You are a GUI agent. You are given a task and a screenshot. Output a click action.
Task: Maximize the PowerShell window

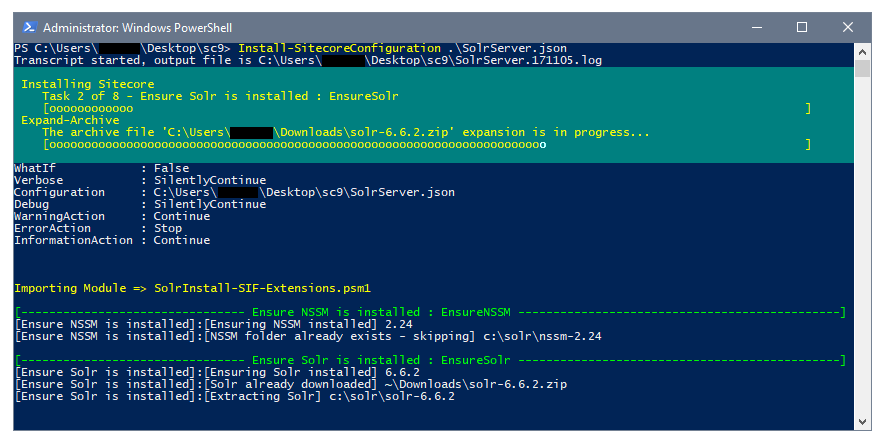pyautogui.click(x=802, y=27)
